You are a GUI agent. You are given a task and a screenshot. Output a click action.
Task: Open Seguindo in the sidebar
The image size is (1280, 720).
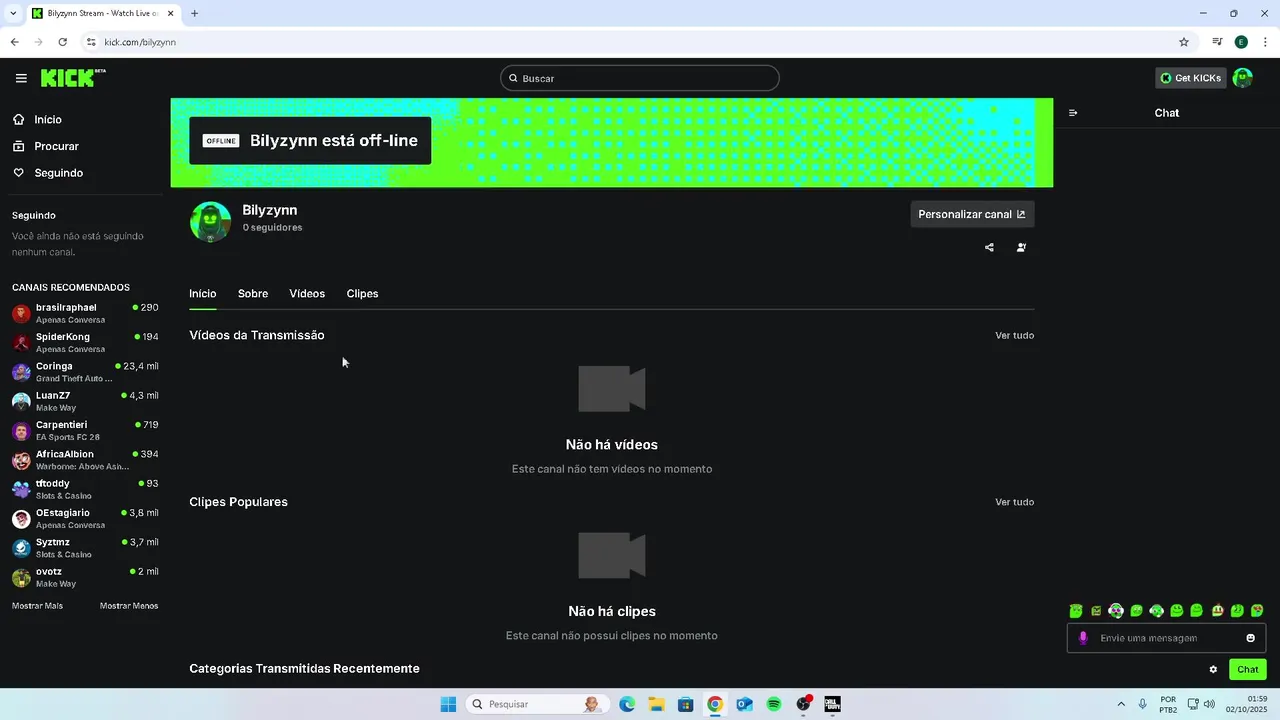point(58,173)
